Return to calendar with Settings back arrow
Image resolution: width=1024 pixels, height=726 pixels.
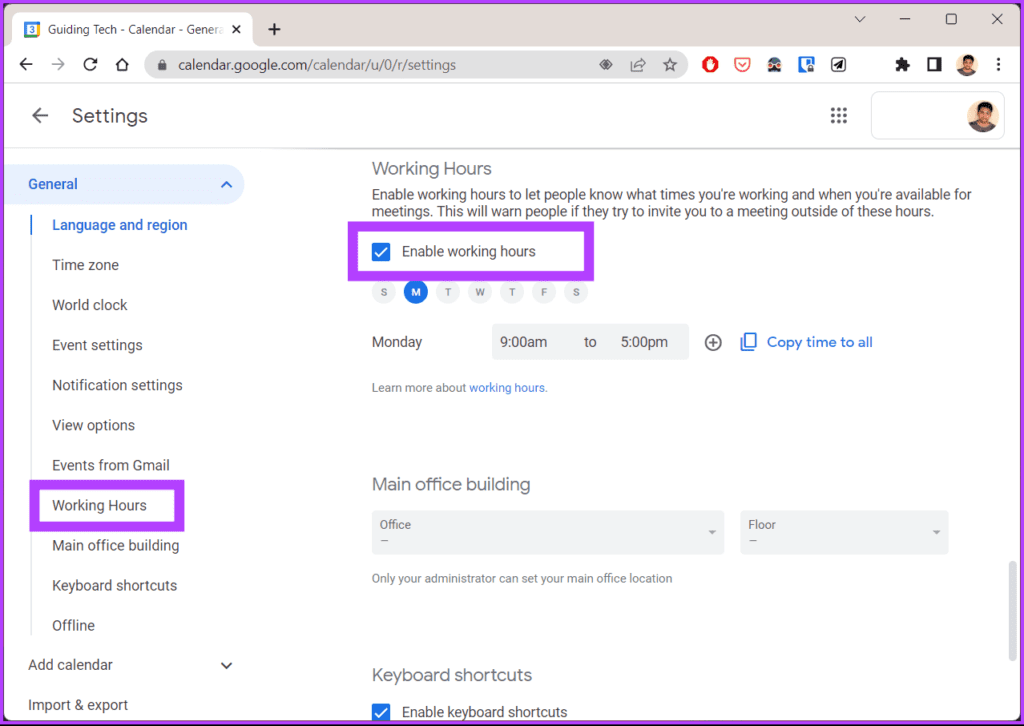click(x=40, y=116)
